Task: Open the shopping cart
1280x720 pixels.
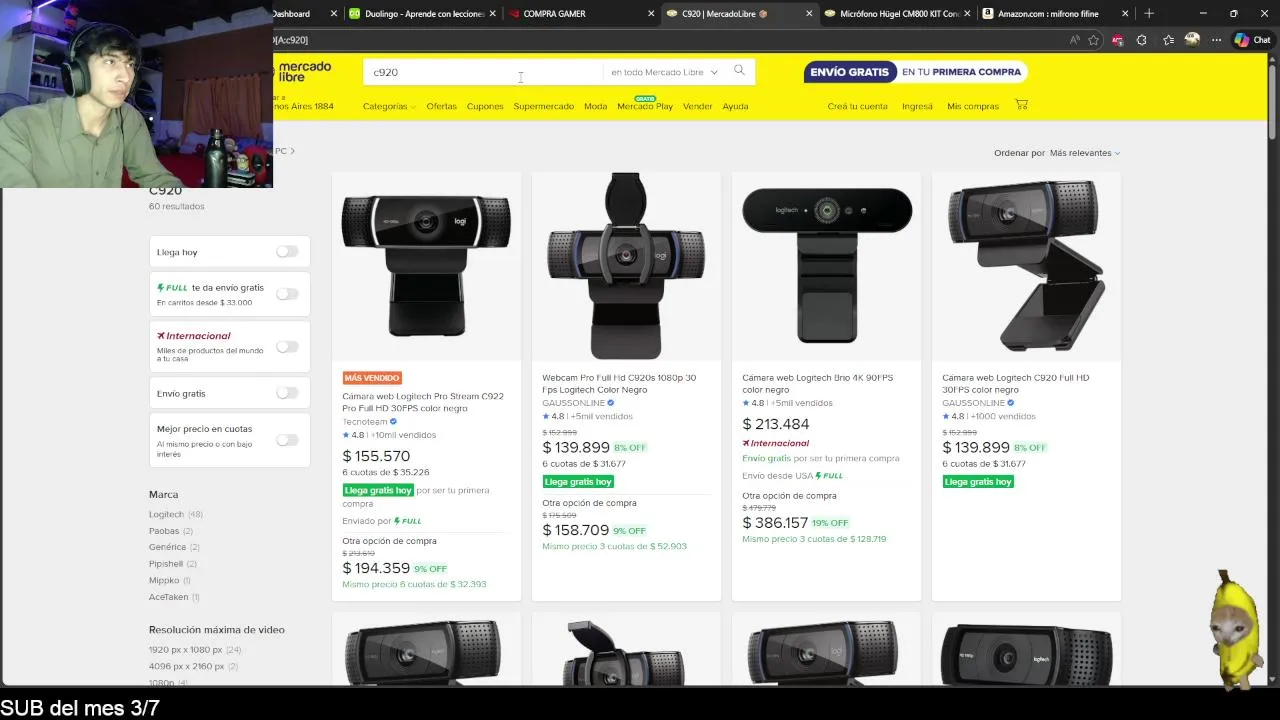Action: click(1021, 104)
